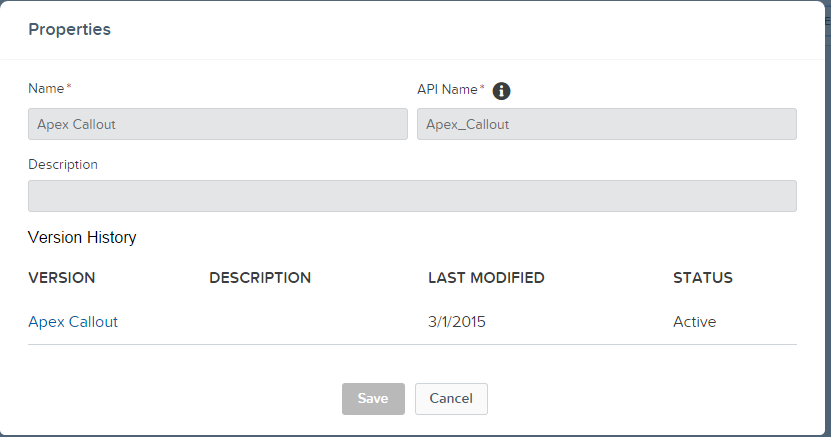Click the Cancel button
831x437 pixels.
(x=451, y=399)
